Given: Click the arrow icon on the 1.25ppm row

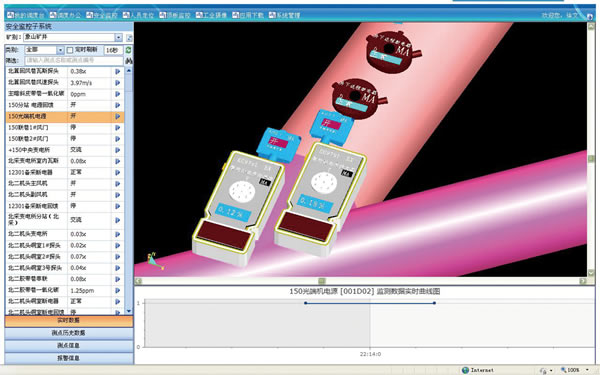Looking at the screenshot, I should pyautogui.click(x=117, y=290).
